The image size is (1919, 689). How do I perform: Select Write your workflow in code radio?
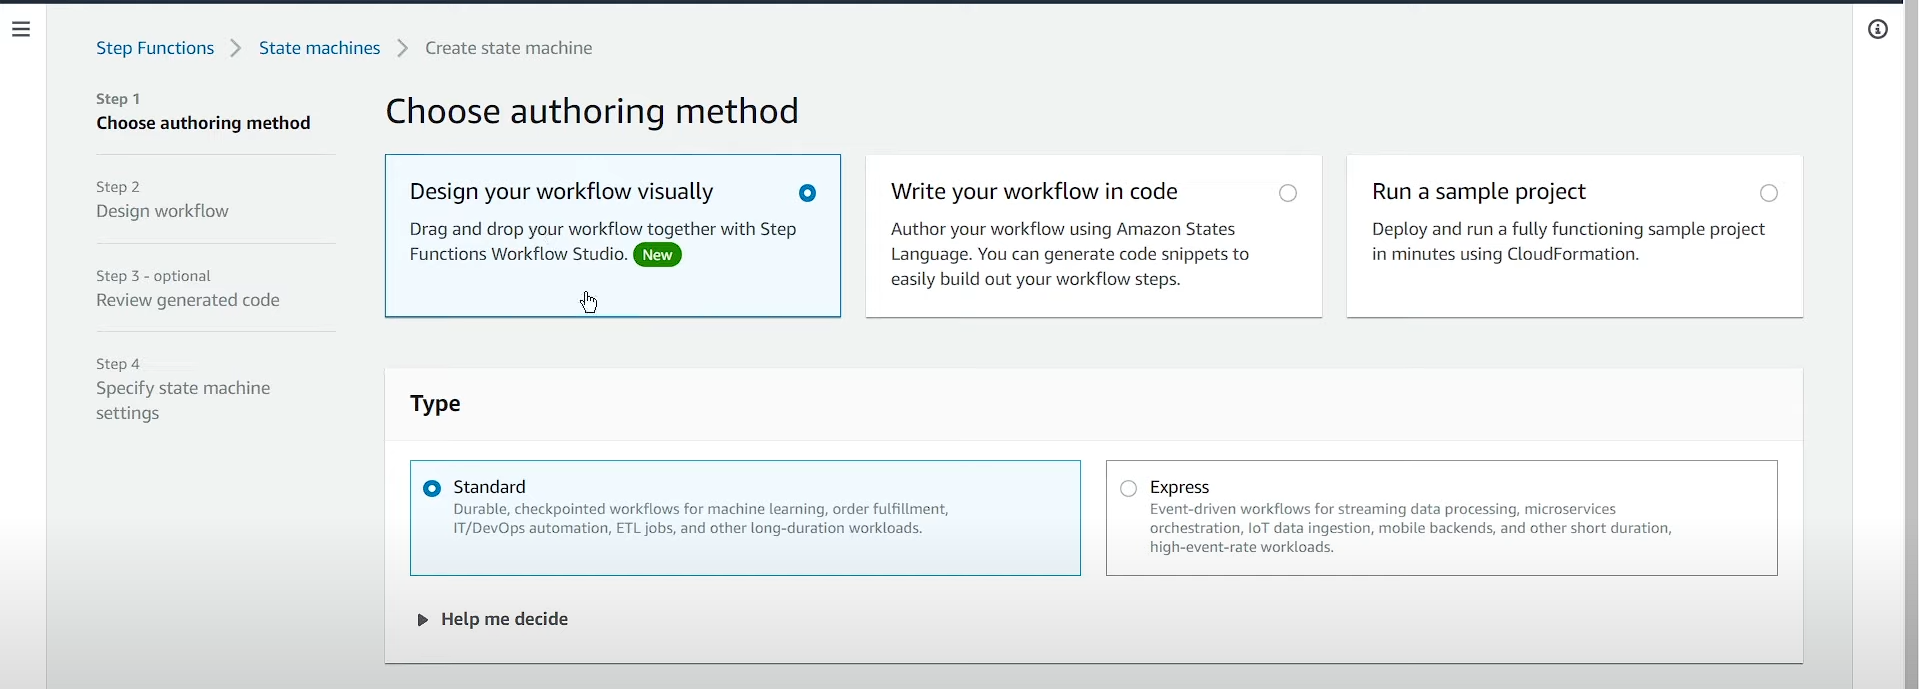point(1288,193)
